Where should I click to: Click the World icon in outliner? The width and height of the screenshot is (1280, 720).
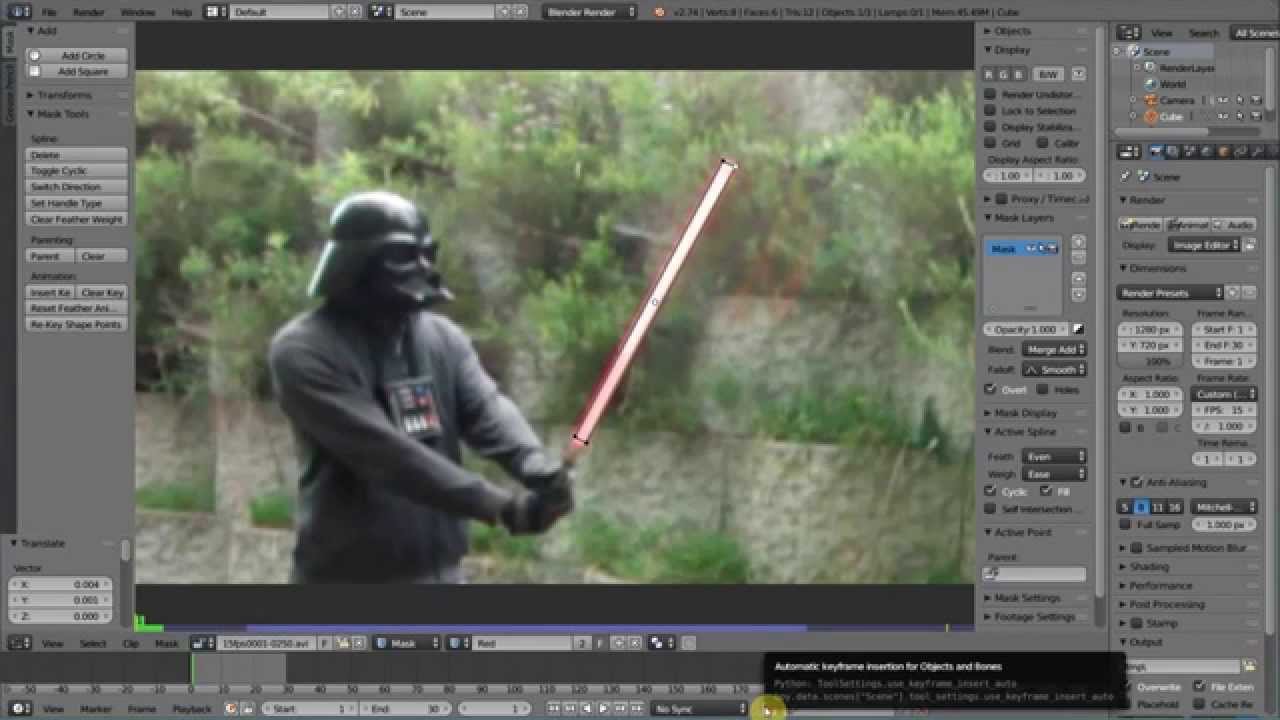click(x=1151, y=84)
